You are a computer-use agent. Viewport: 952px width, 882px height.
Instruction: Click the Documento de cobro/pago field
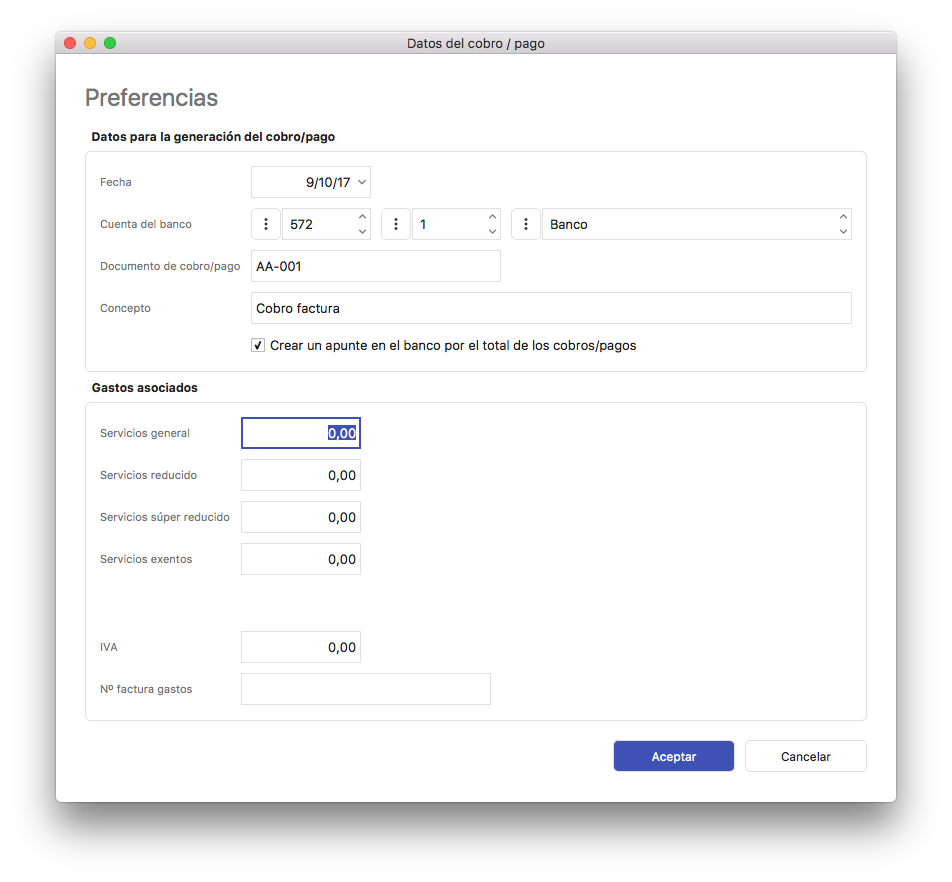pos(375,267)
